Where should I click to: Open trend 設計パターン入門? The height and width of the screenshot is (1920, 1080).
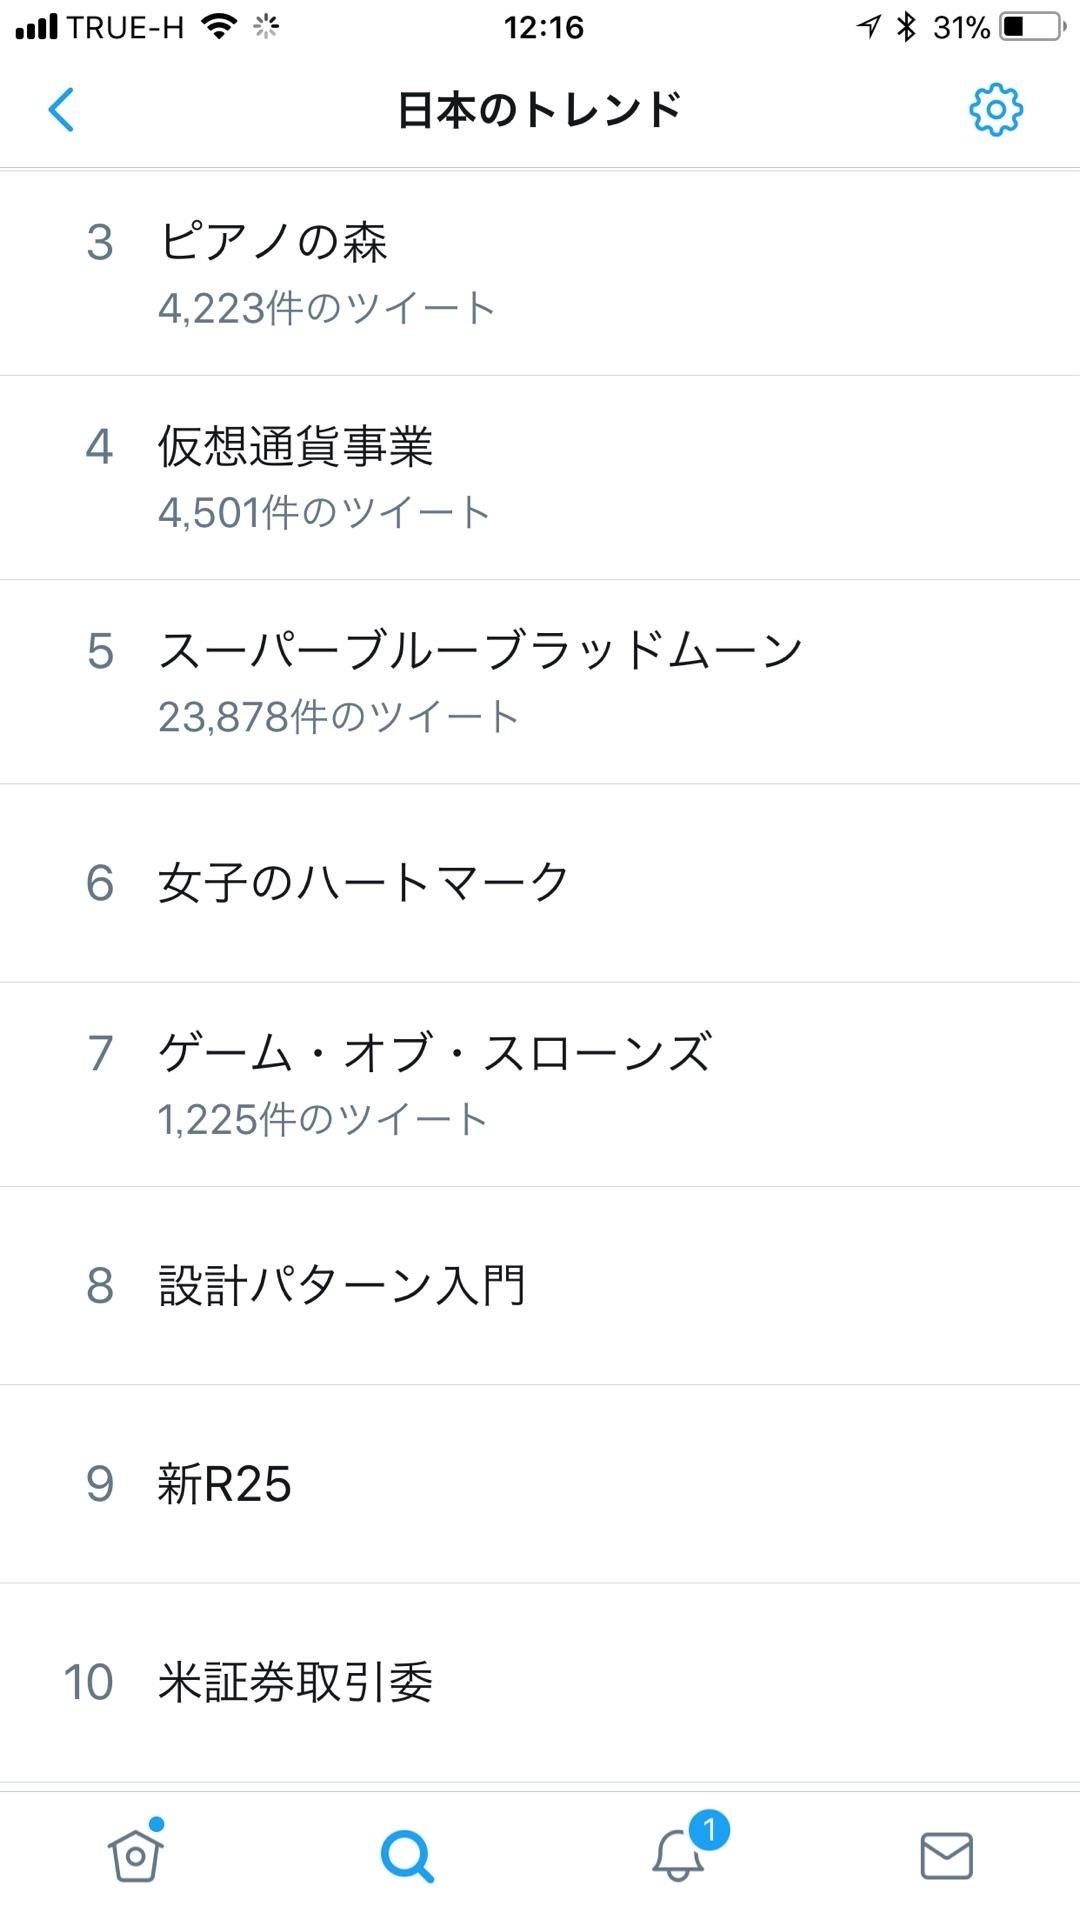click(x=540, y=1286)
